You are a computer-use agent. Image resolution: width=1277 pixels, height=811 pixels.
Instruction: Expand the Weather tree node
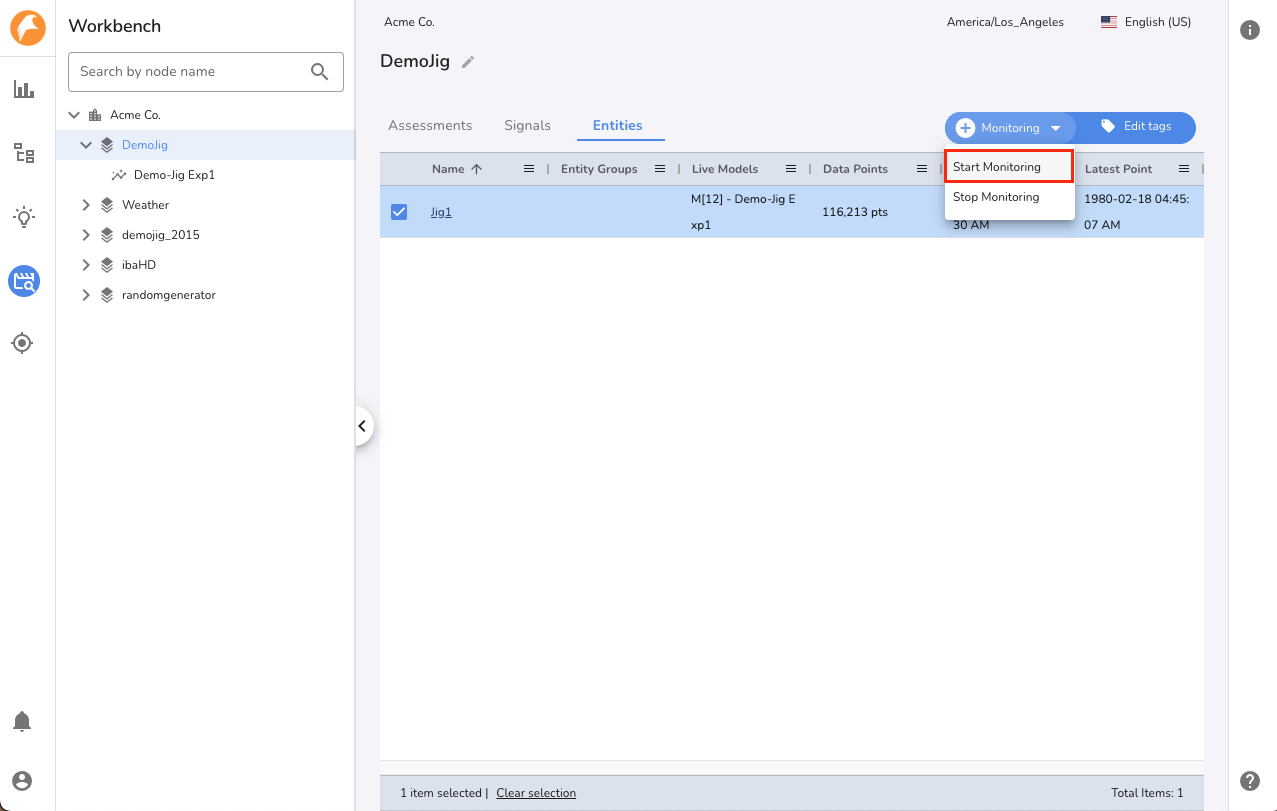pos(86,205)
